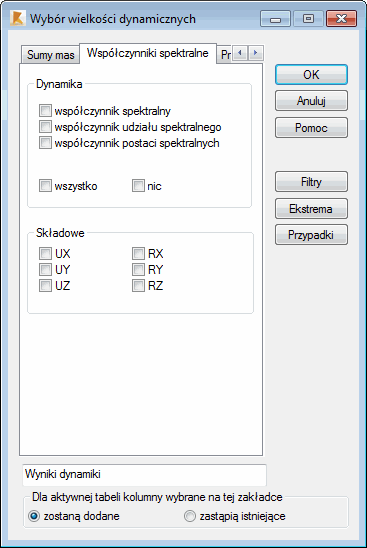367x548 pixels.
Task: Enable the RZ component checkbox
Action: (x=138, y=286)
